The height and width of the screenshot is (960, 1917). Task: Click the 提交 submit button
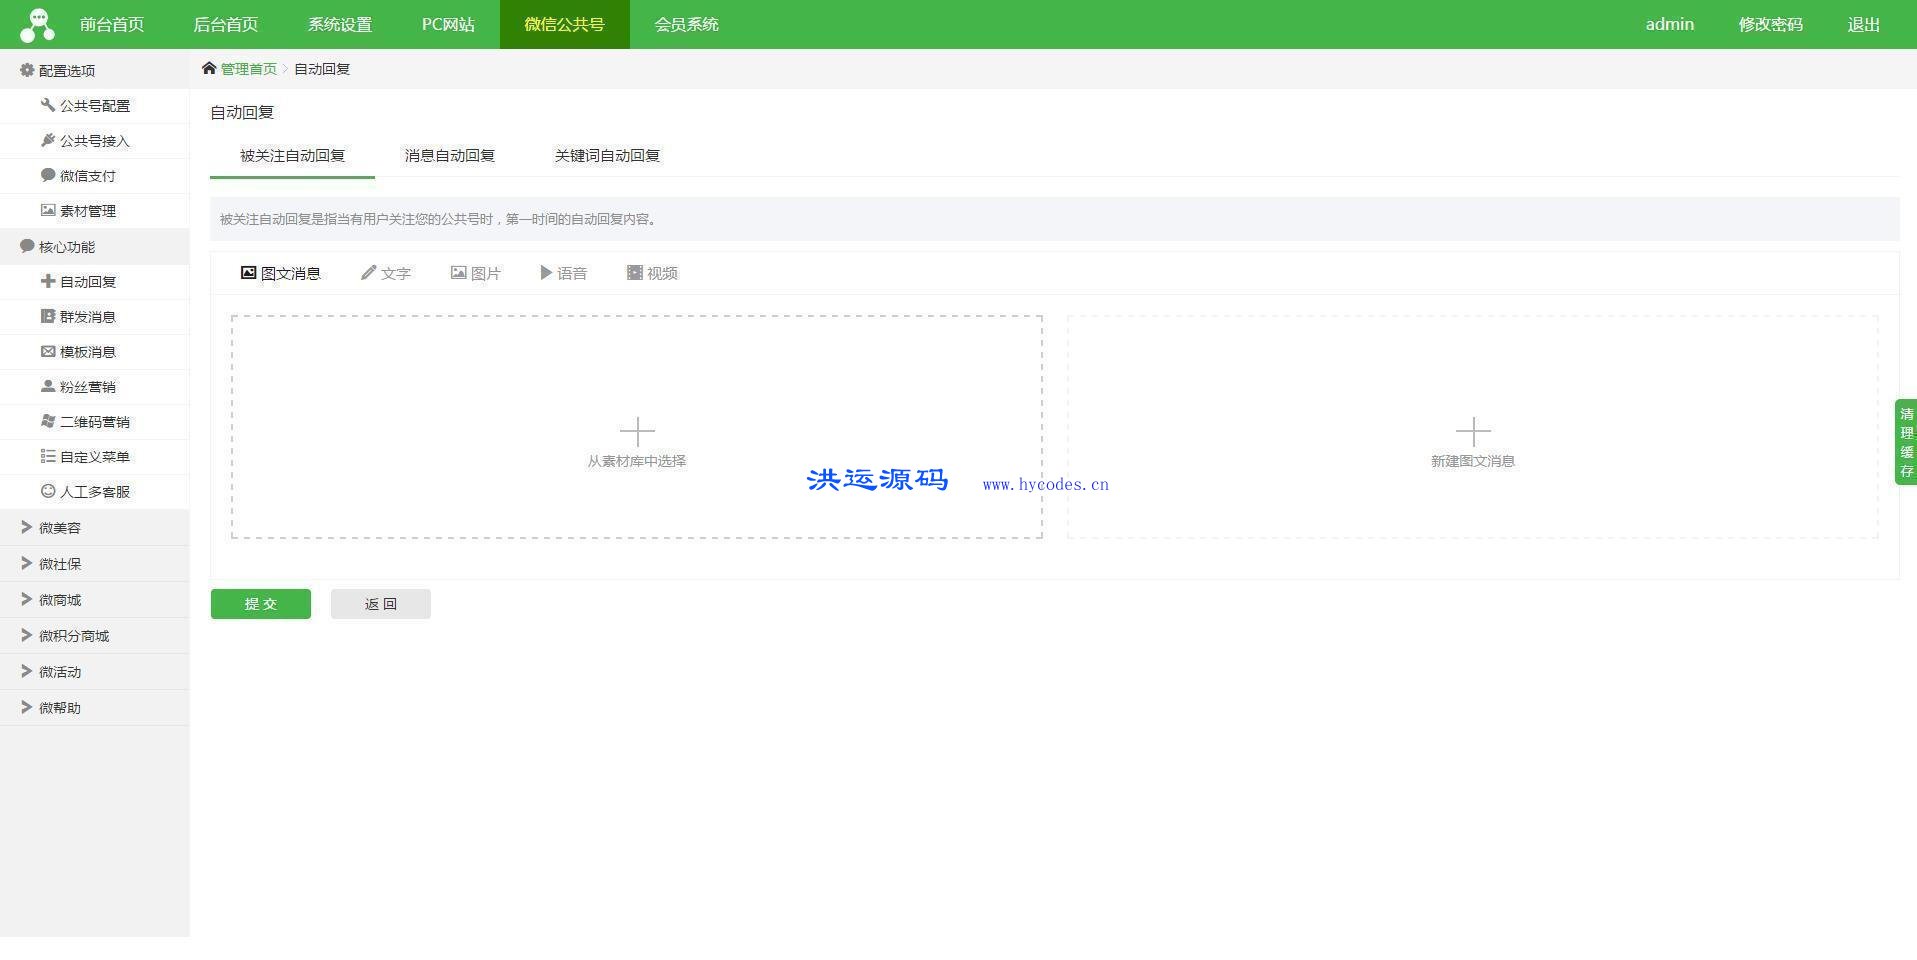pos(261,604)
